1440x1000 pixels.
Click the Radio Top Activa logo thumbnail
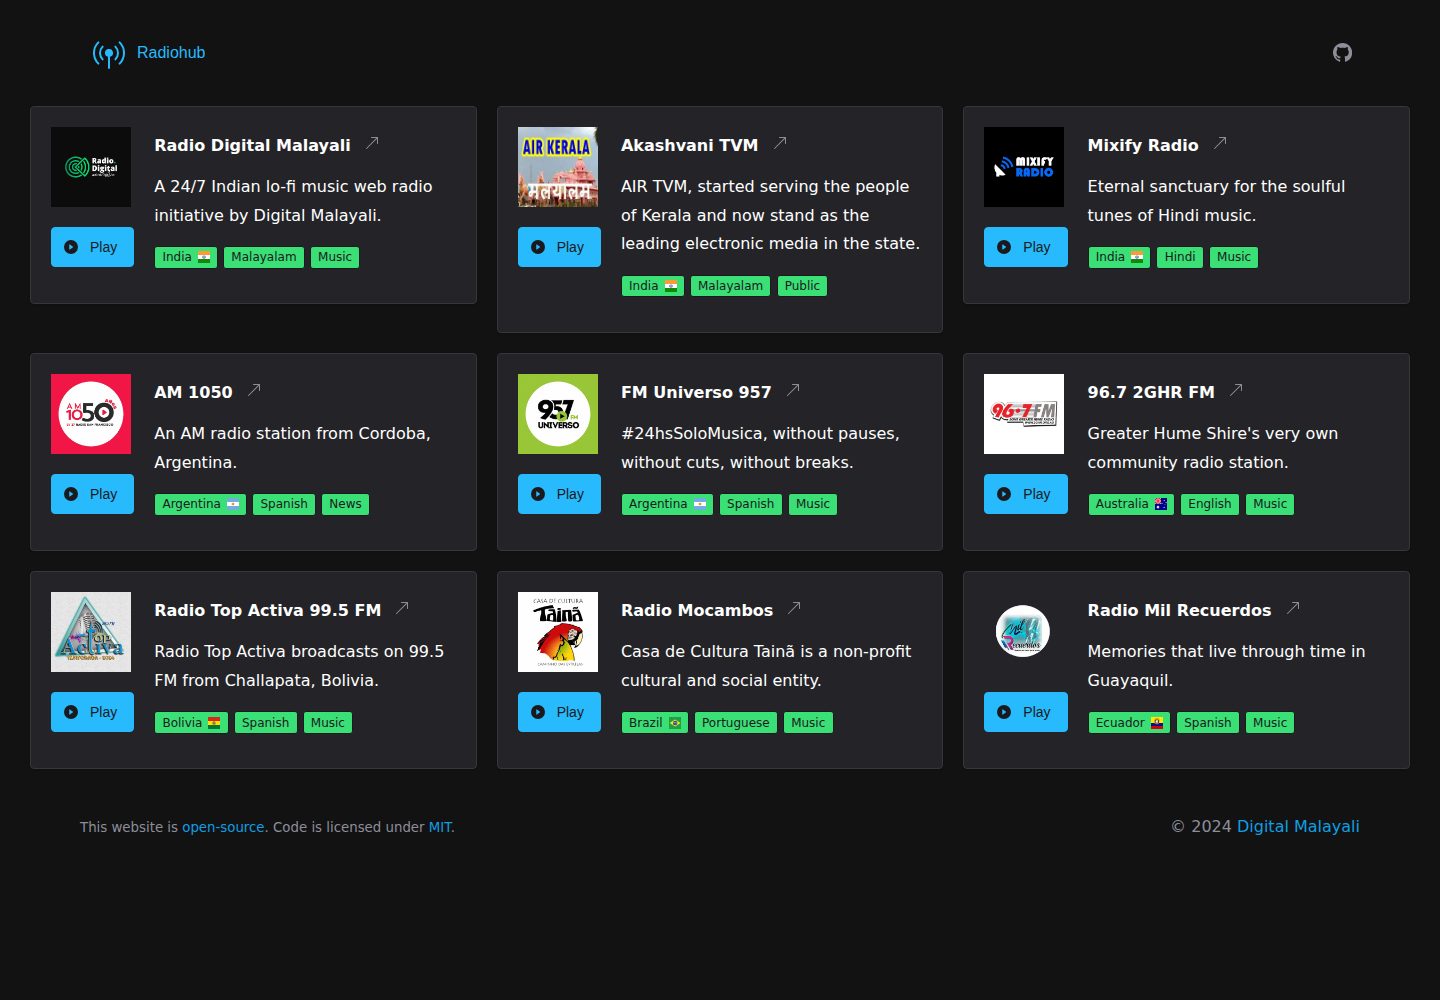click(x=91, y=632)
